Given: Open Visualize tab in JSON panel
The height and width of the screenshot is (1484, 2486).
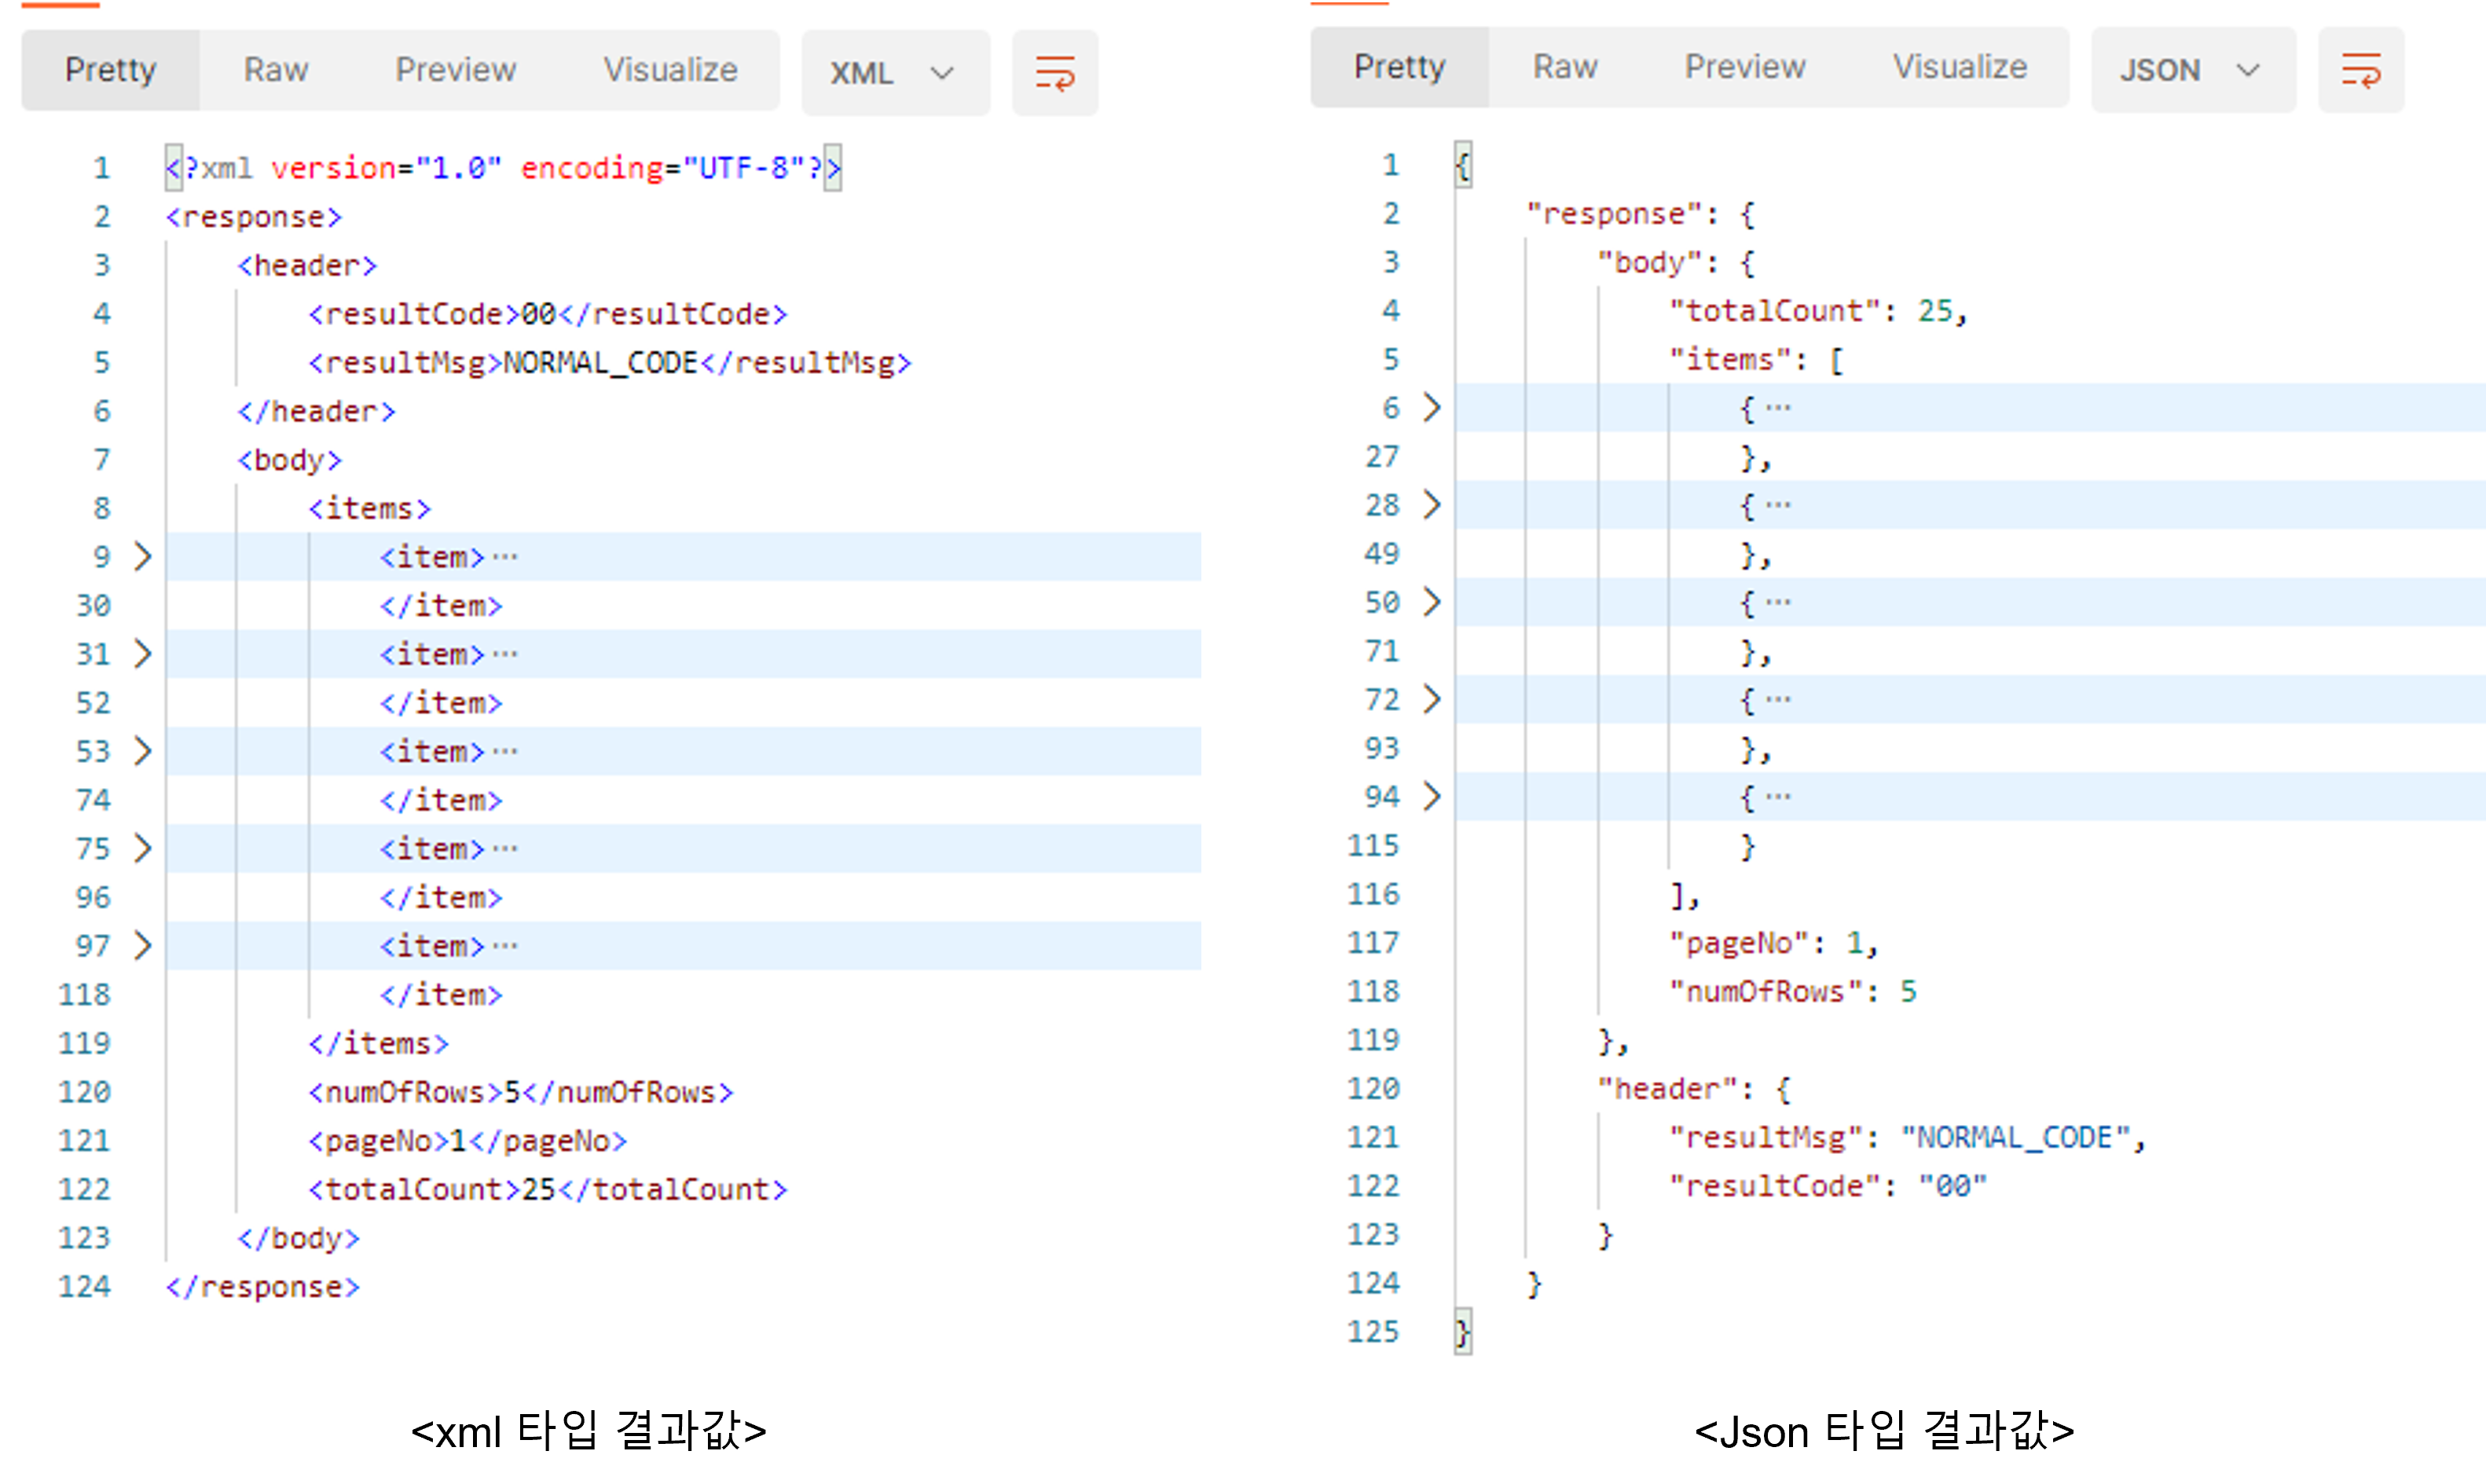Looking at the screenshot, I should [1959, 67].
